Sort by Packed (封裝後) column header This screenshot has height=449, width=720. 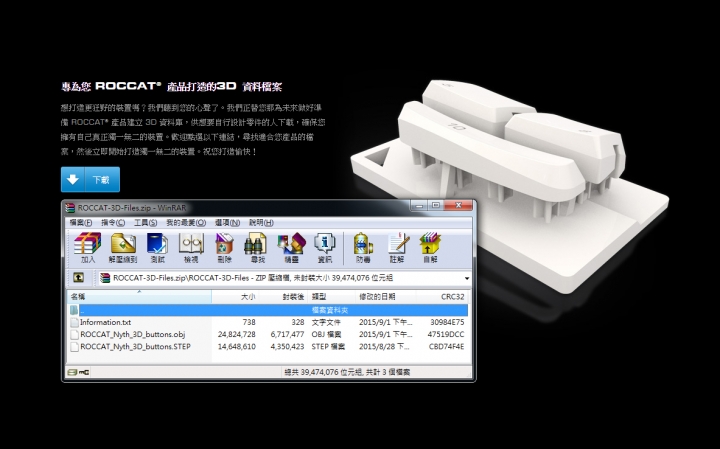point(283,297)
